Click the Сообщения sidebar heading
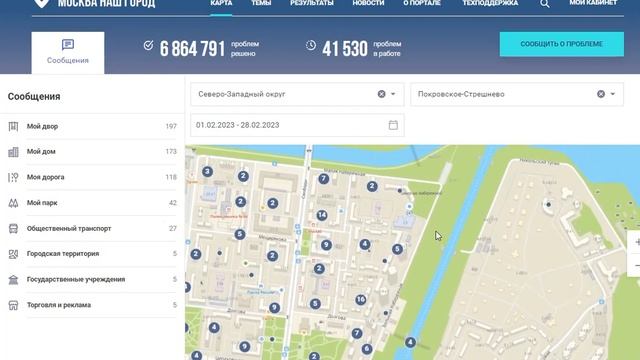Screen dimensions: 640x360 34,97
